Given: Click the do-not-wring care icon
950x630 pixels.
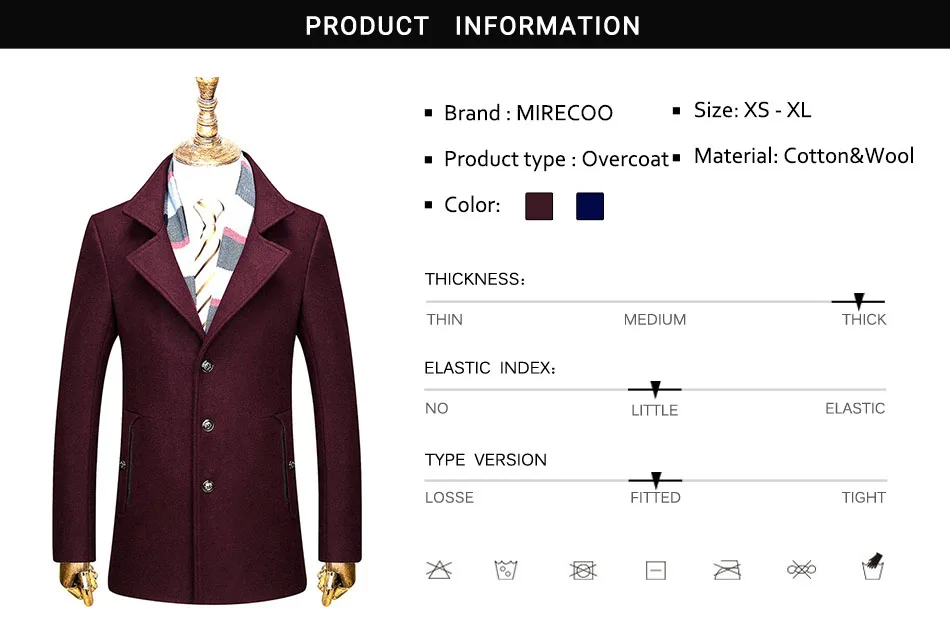Looking at the screenshot, I should pos(801,570).
